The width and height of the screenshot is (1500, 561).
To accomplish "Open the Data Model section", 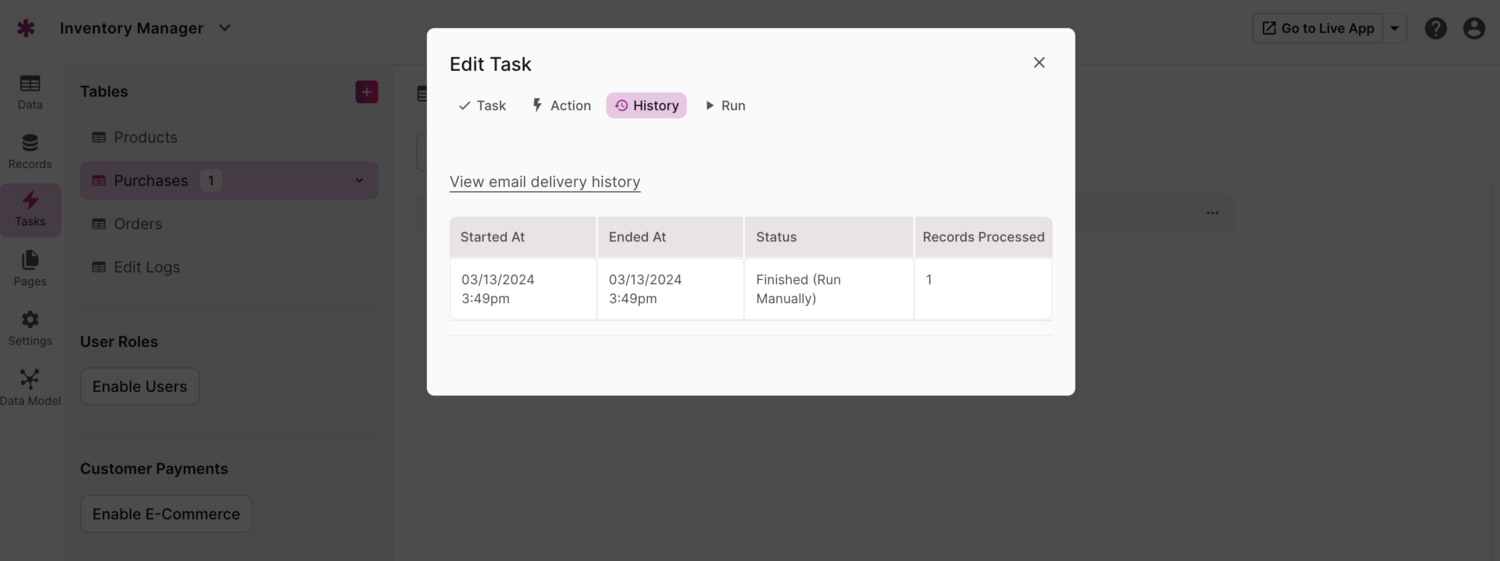I will pyautogui.click(x=30, y=388).
